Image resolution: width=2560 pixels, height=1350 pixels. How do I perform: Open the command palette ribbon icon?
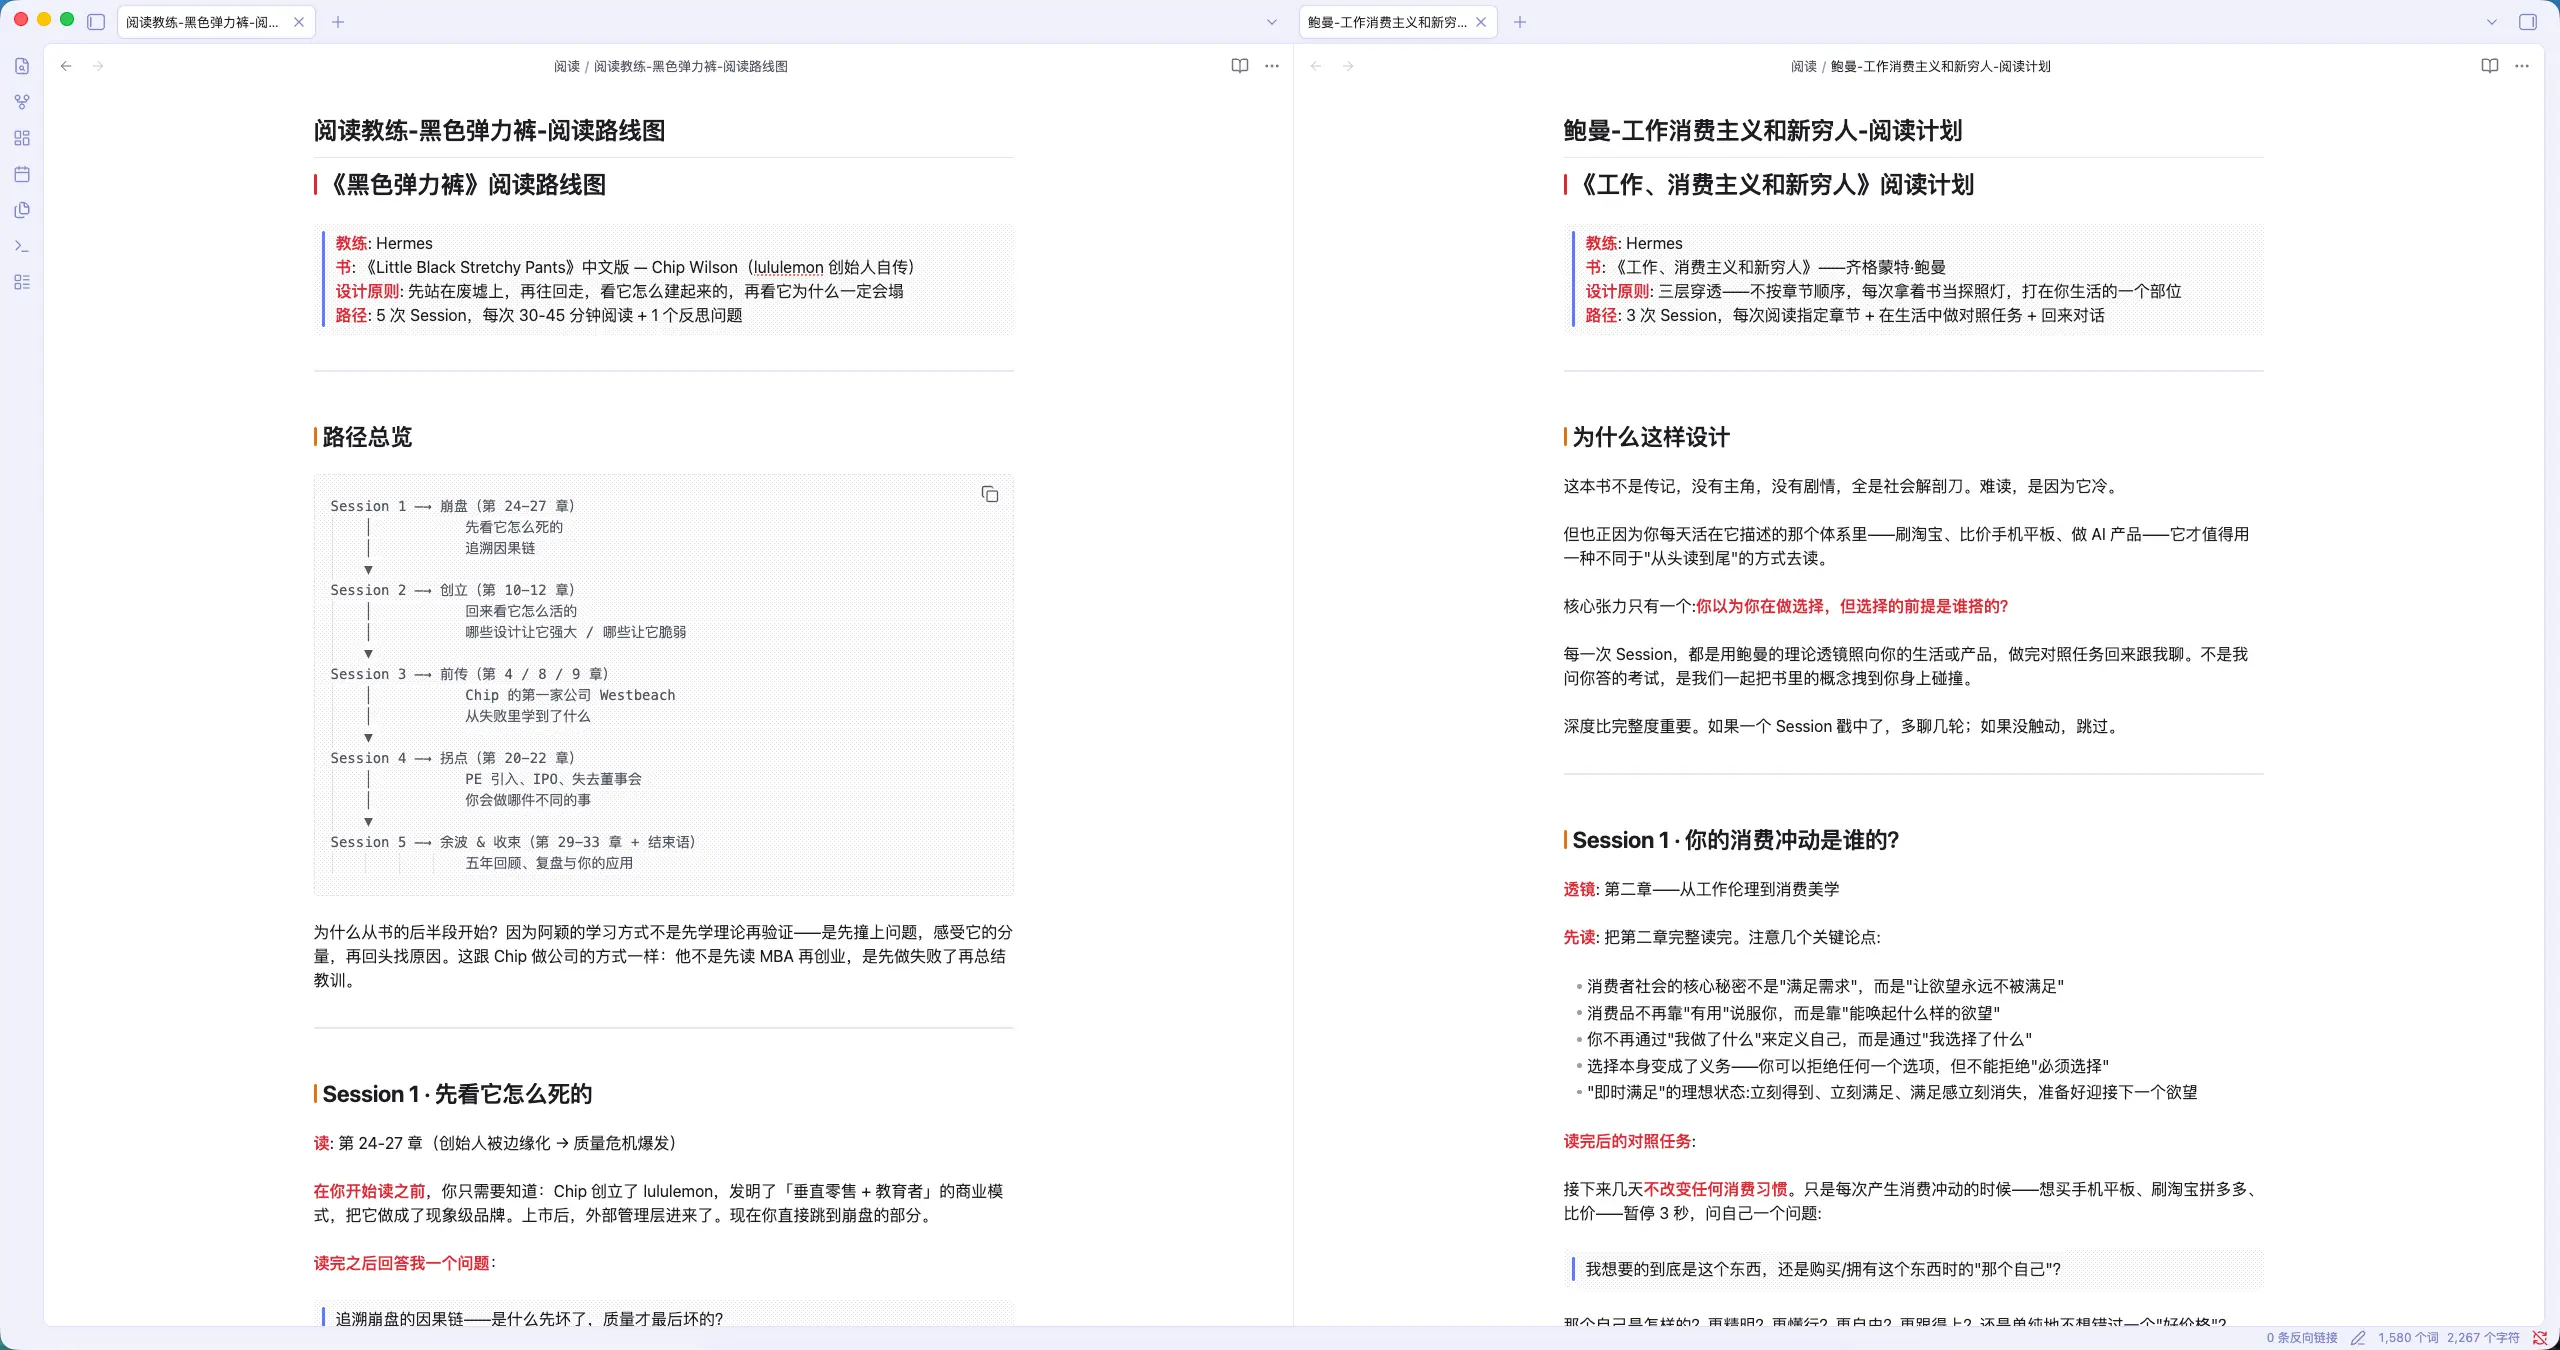[x=22, y=246]
